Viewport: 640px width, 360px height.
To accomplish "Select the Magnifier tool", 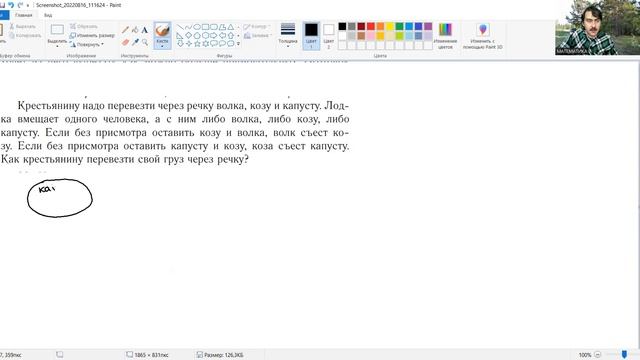I will click(x=144, y=42).
